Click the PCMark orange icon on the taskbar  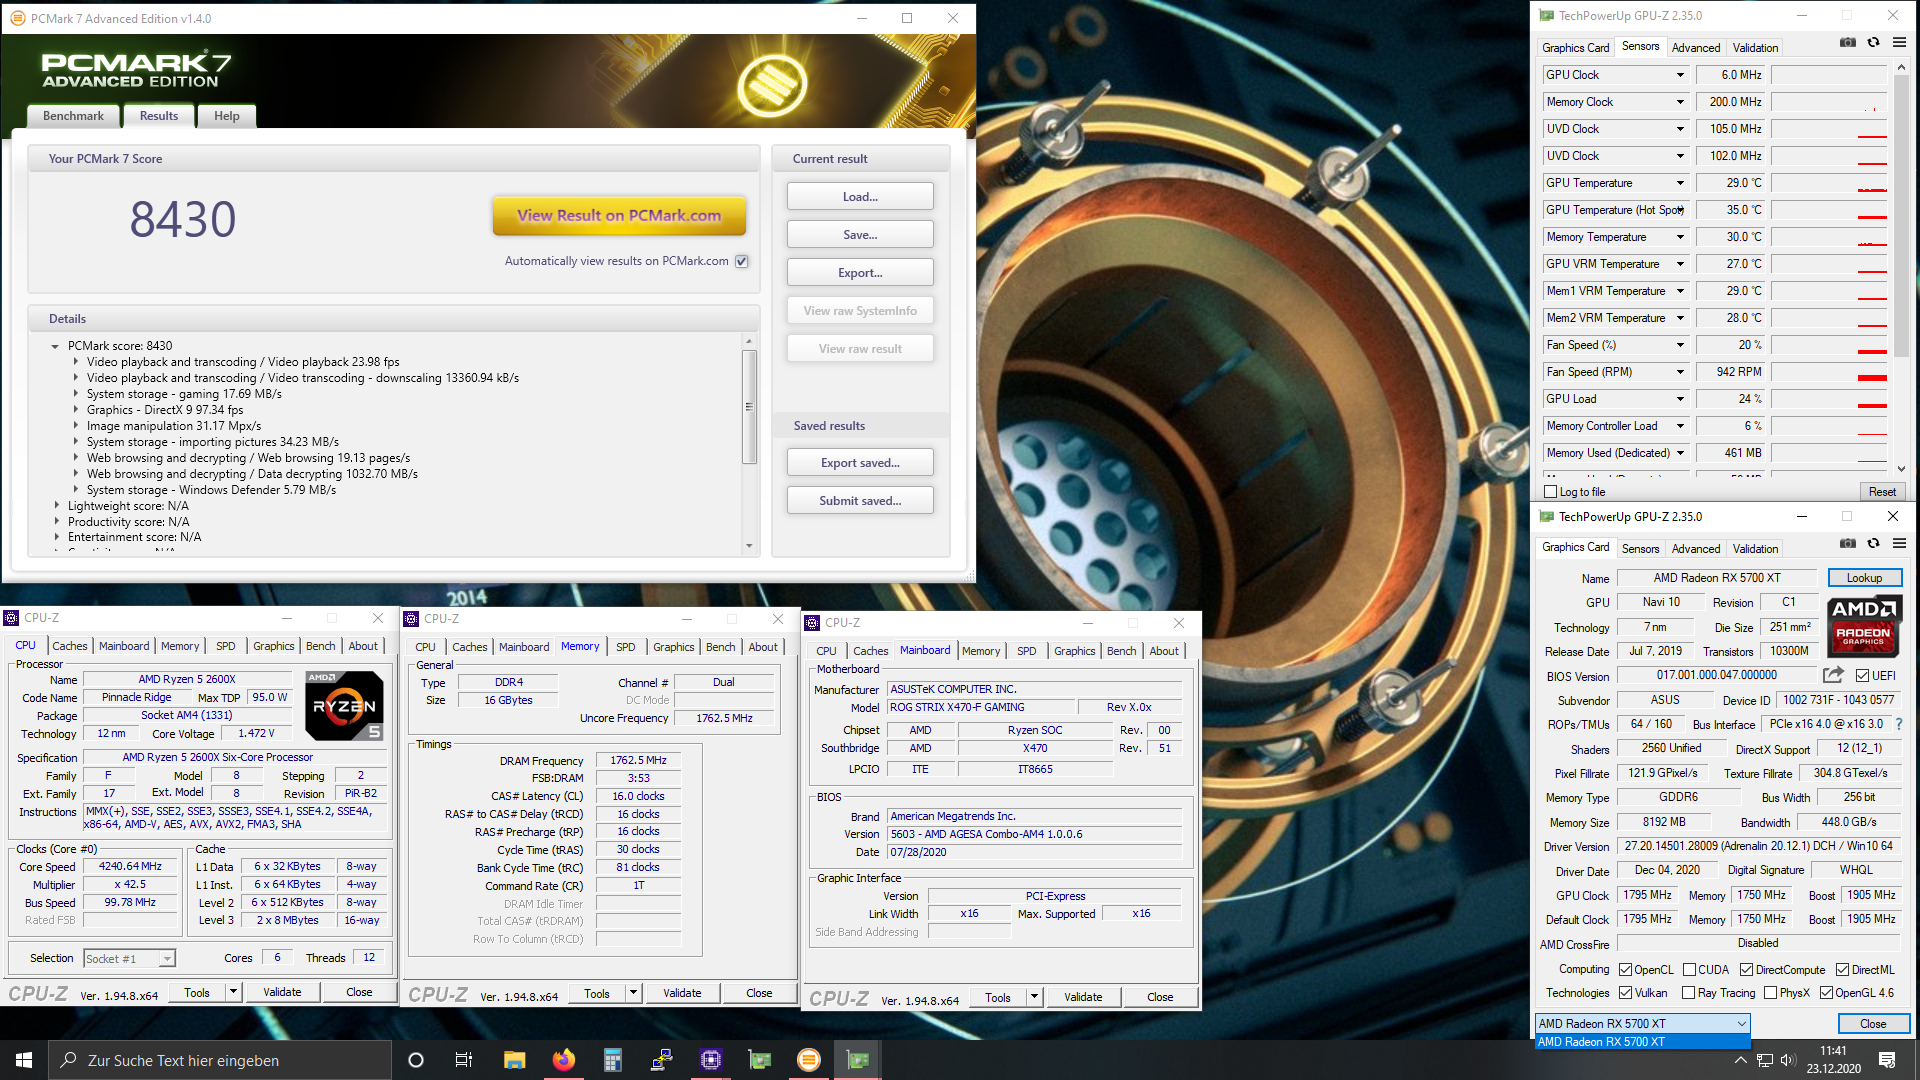(809, 1060)
